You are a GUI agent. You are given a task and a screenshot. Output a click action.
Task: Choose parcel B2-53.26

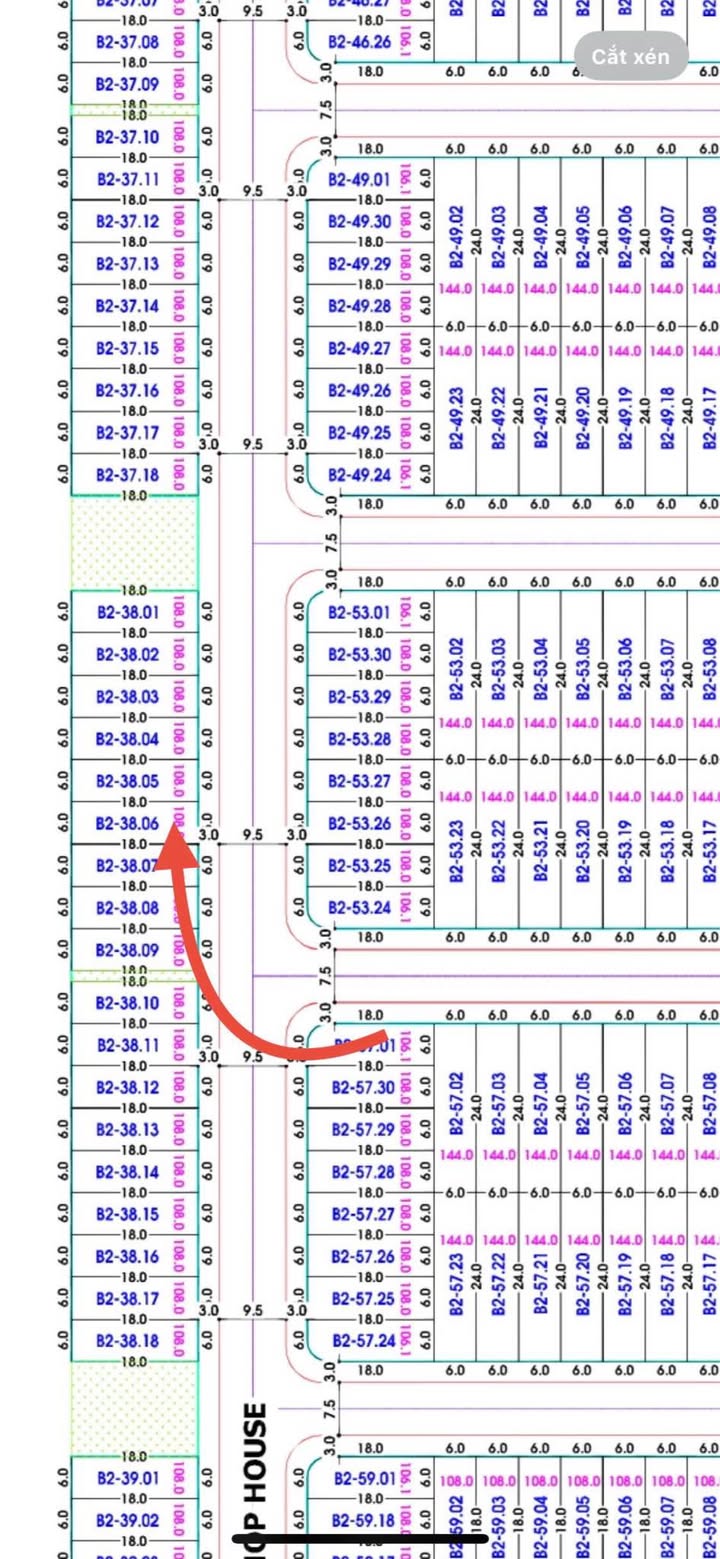360,823
